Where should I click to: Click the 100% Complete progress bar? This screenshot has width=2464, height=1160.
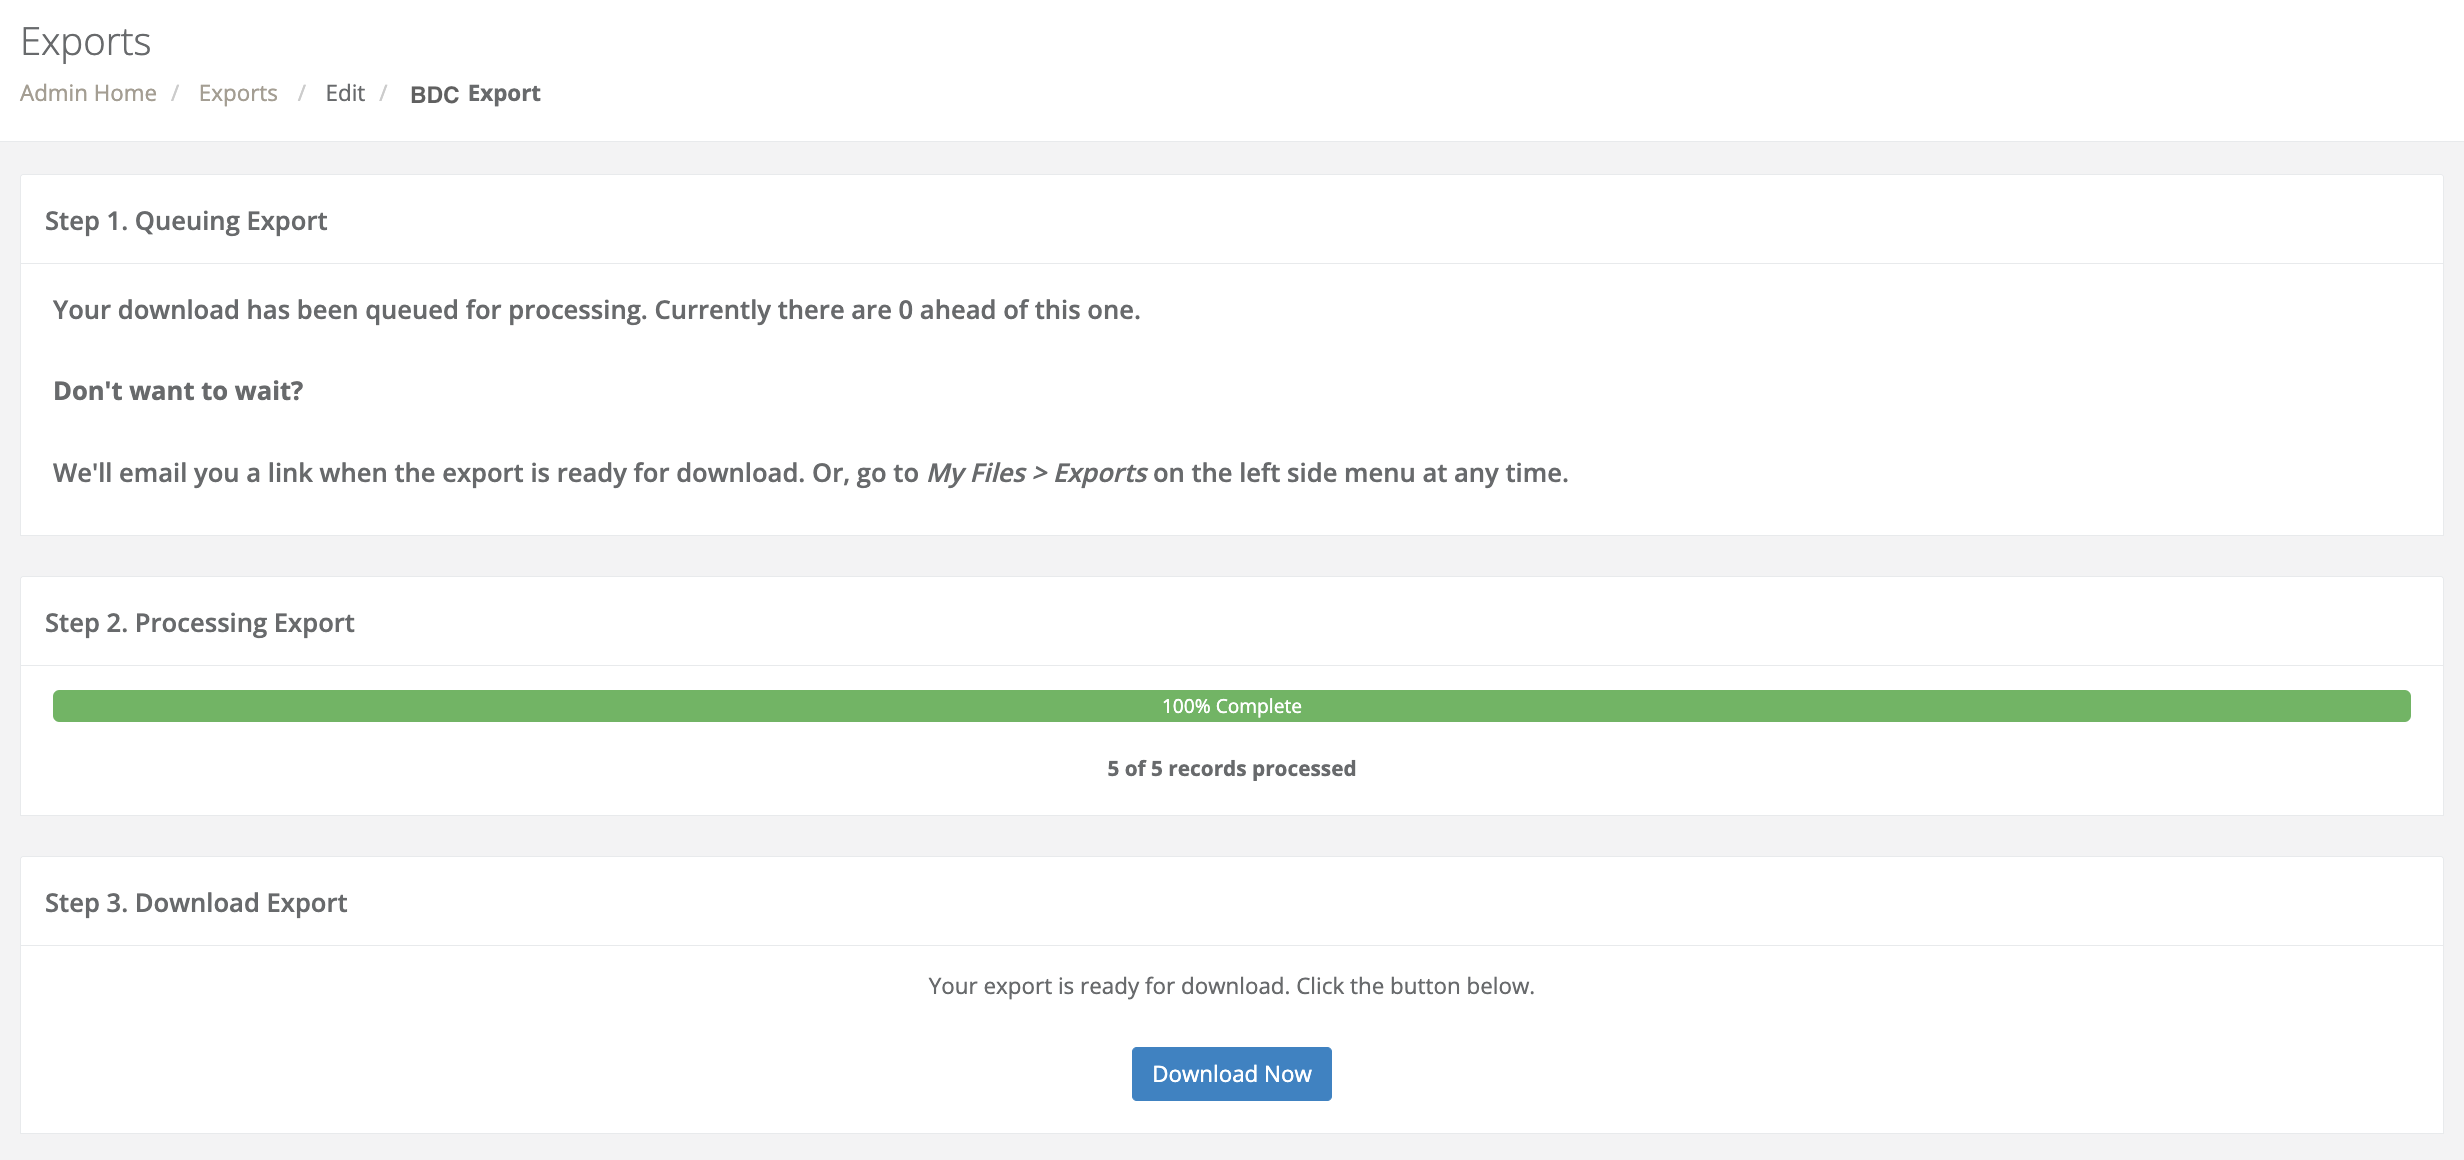[x=1231, y=705]
